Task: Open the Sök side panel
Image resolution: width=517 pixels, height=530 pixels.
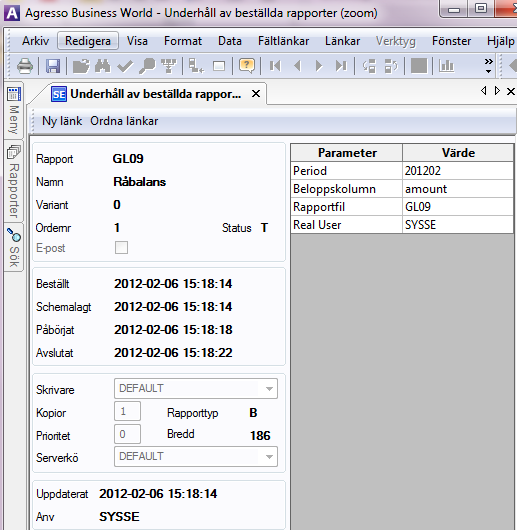Action: pos(14,247)
